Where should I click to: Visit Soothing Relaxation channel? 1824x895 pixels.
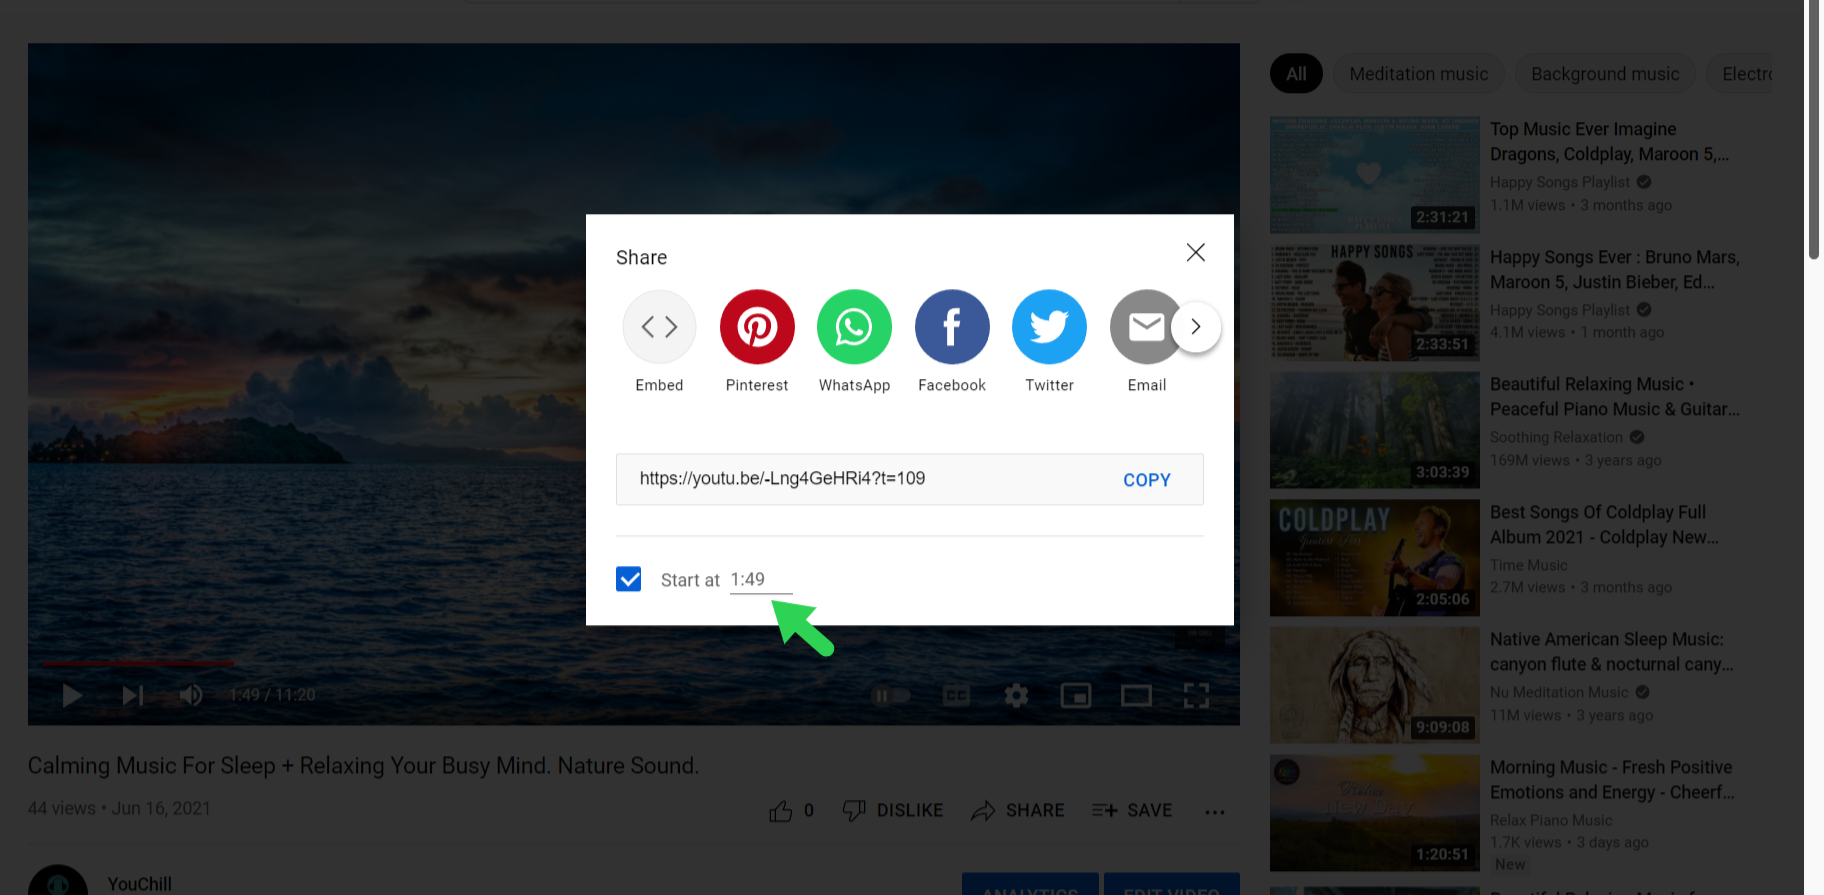point(1556,437)
